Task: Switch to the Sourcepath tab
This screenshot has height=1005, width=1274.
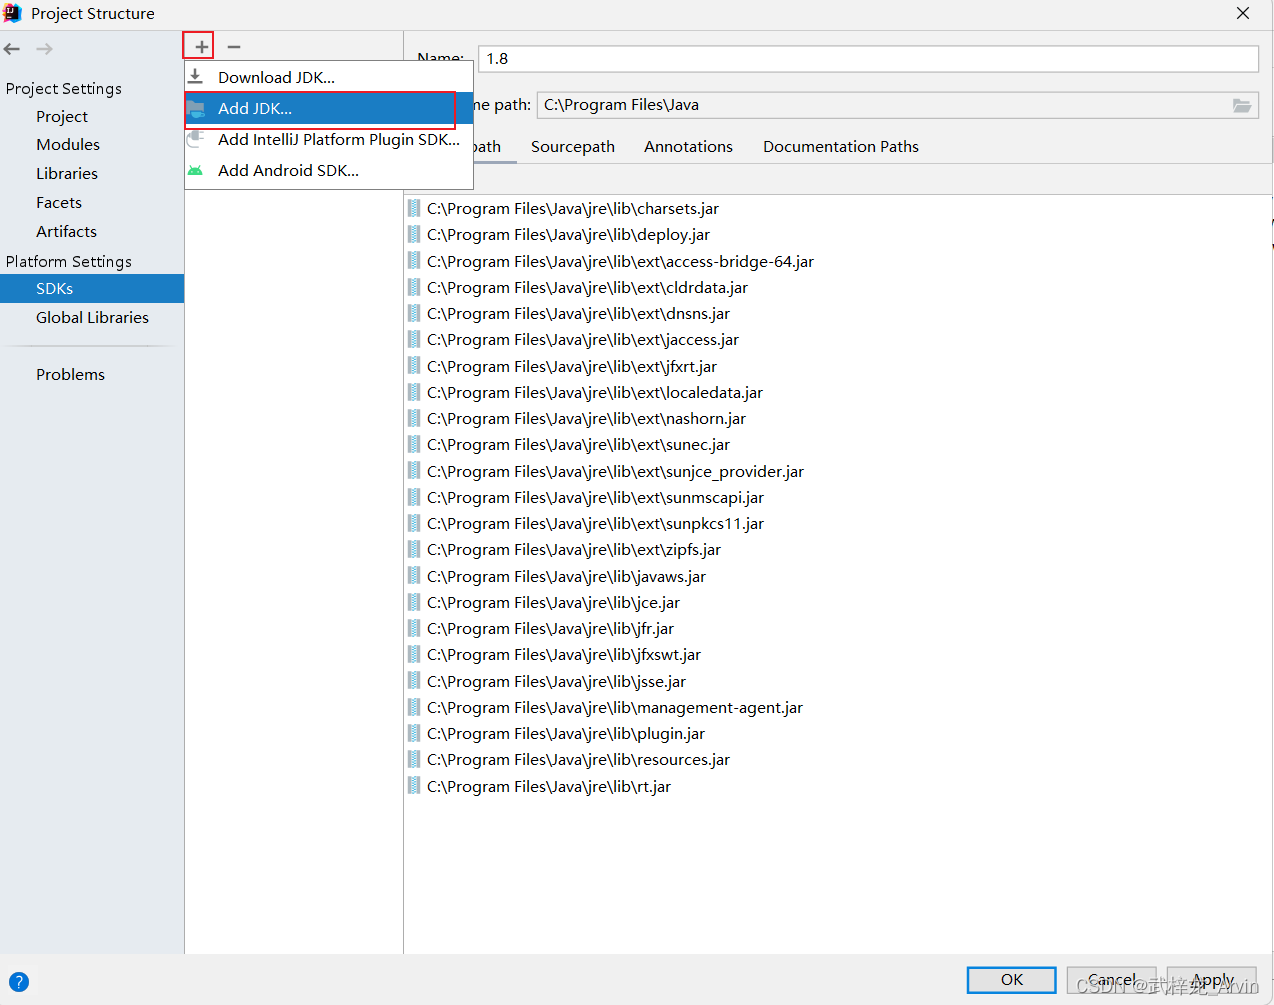Action: pyautogui.click(x=573, y=146)
